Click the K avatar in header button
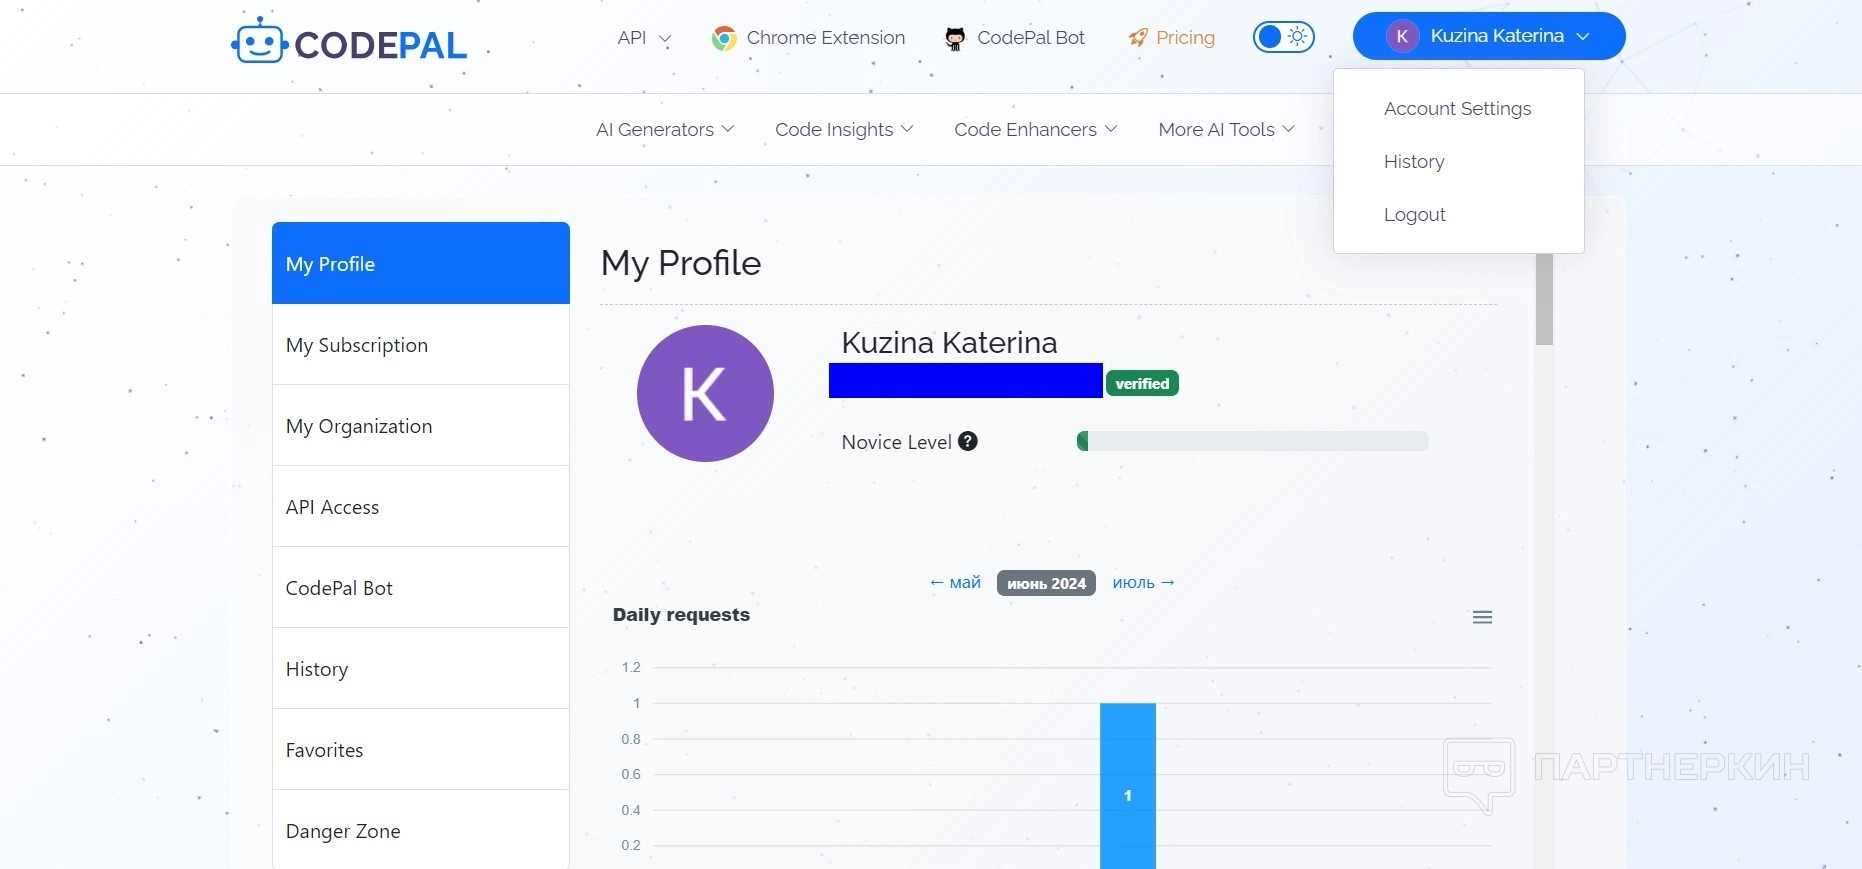The image size is (1862, 869). [1402, 36]
